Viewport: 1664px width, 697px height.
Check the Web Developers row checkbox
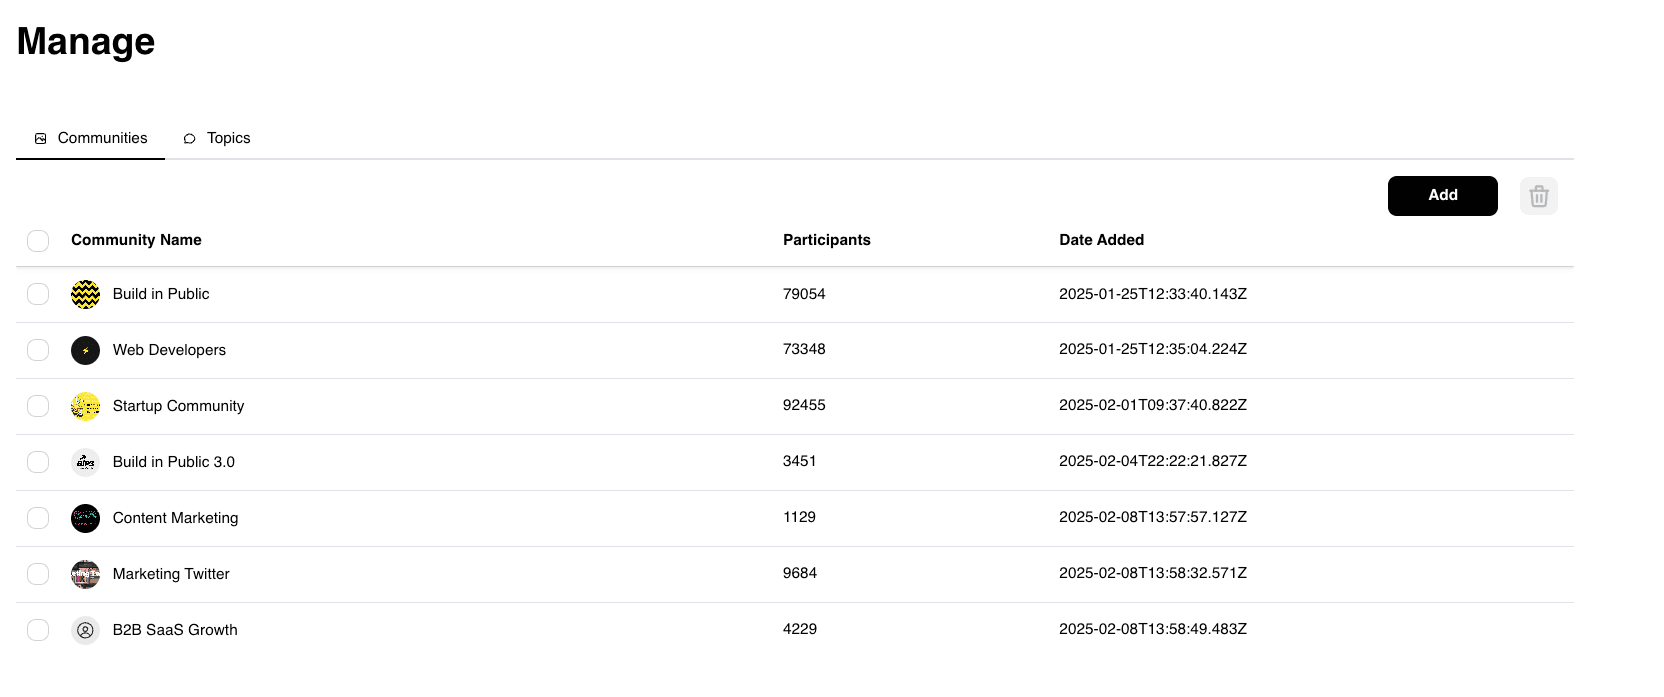pyautogui.click(x=38, y=350)
